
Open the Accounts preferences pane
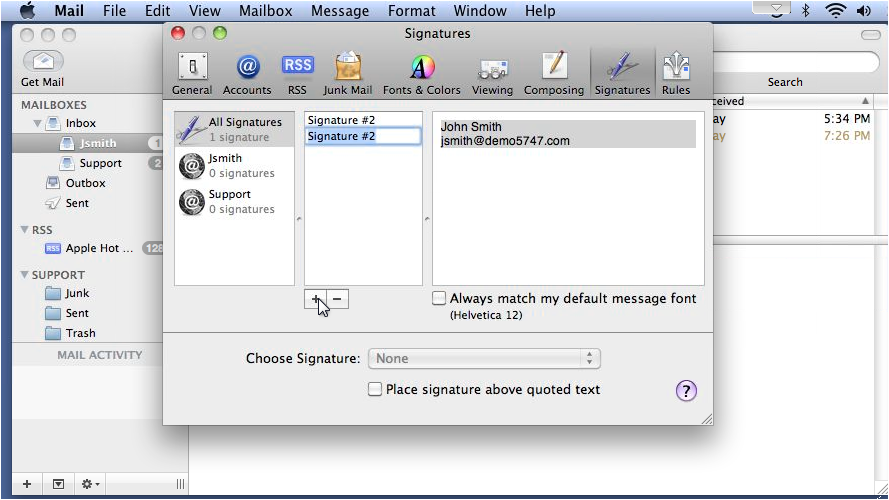click(x=247, y=74)
